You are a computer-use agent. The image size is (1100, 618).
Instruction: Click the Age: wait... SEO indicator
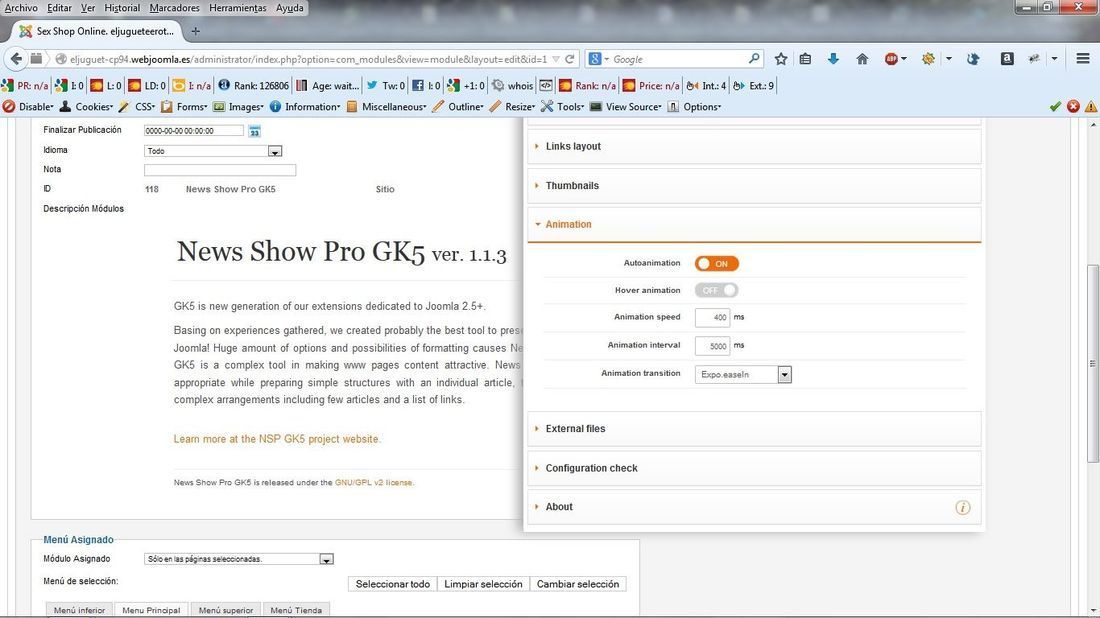pyautogui.click(x=327, y=86)
